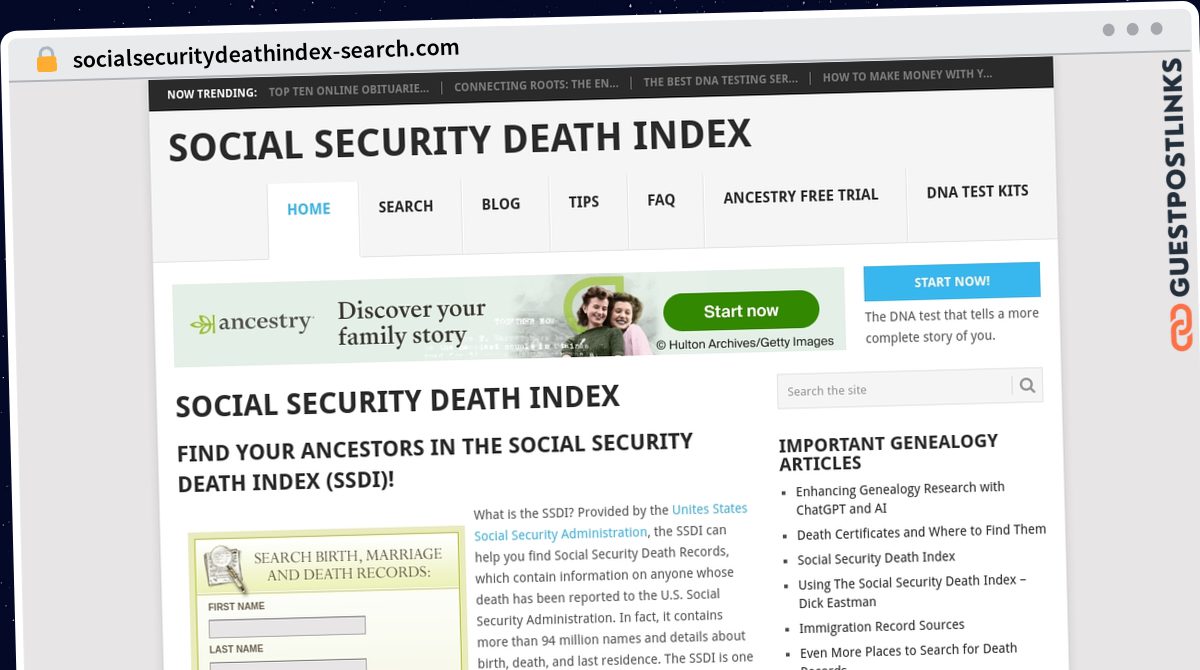Image resolution: width=1200 pixels, height=670 pixels.
Task: Open trending link Connecting Roots
Action: 536,86
